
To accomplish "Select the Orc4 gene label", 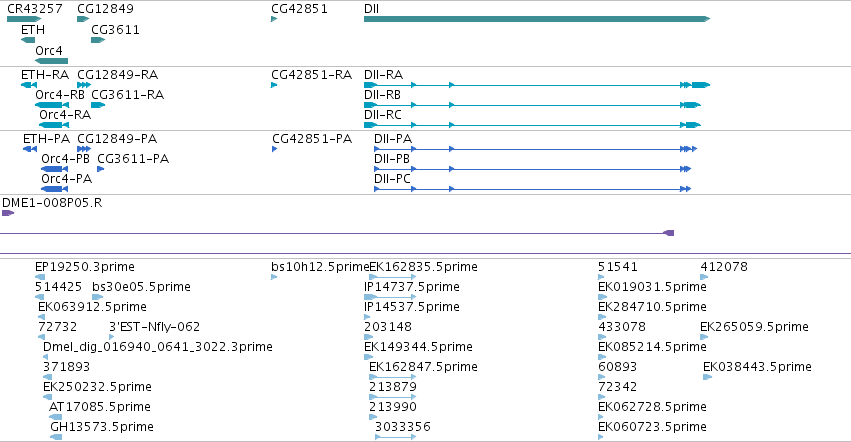I will [49, 50].
